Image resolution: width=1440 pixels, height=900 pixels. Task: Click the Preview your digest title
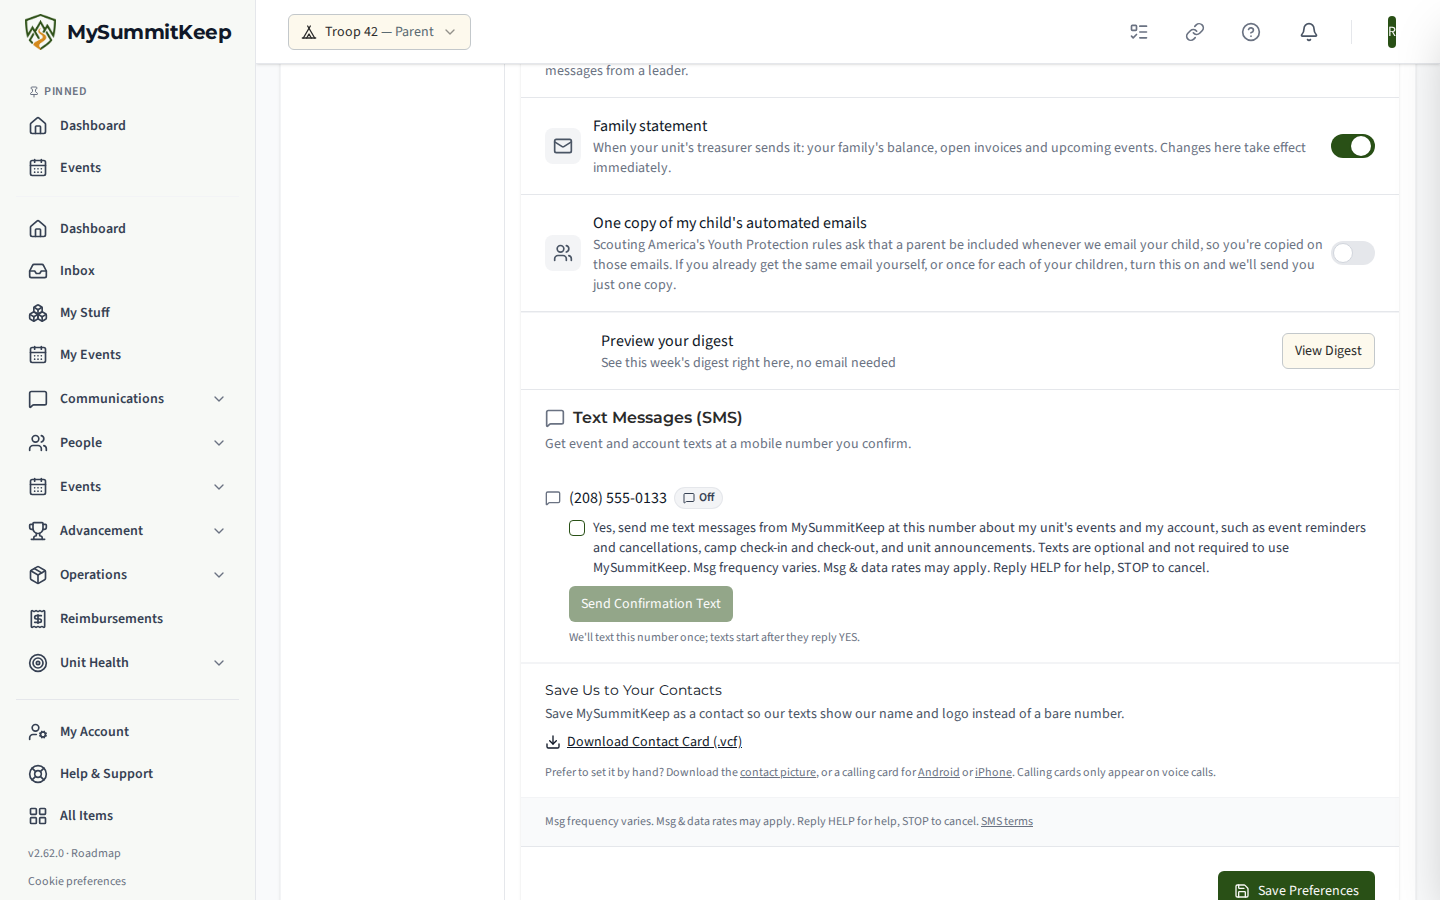coord(667,341)
